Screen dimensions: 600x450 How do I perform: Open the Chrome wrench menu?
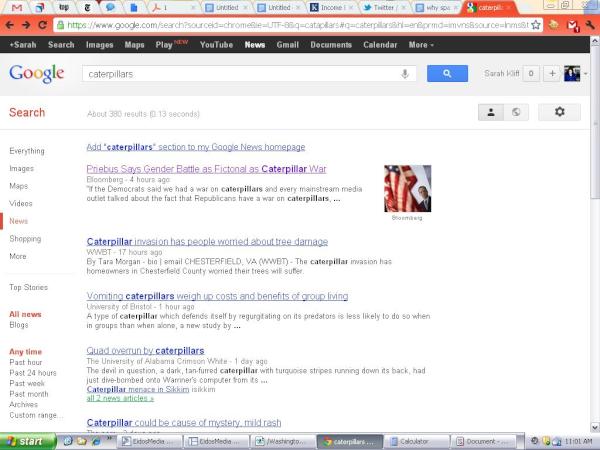click(x=590, y=25)
